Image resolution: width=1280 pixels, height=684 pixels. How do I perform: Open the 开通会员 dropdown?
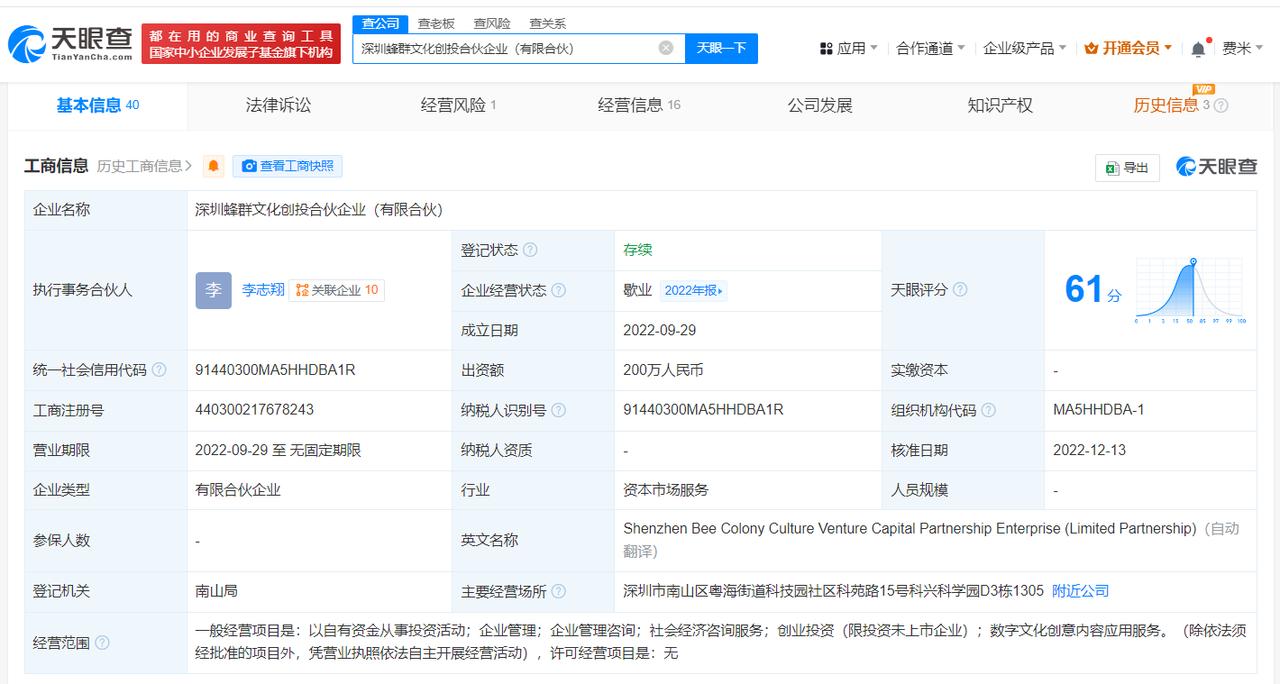(1129, 48)
